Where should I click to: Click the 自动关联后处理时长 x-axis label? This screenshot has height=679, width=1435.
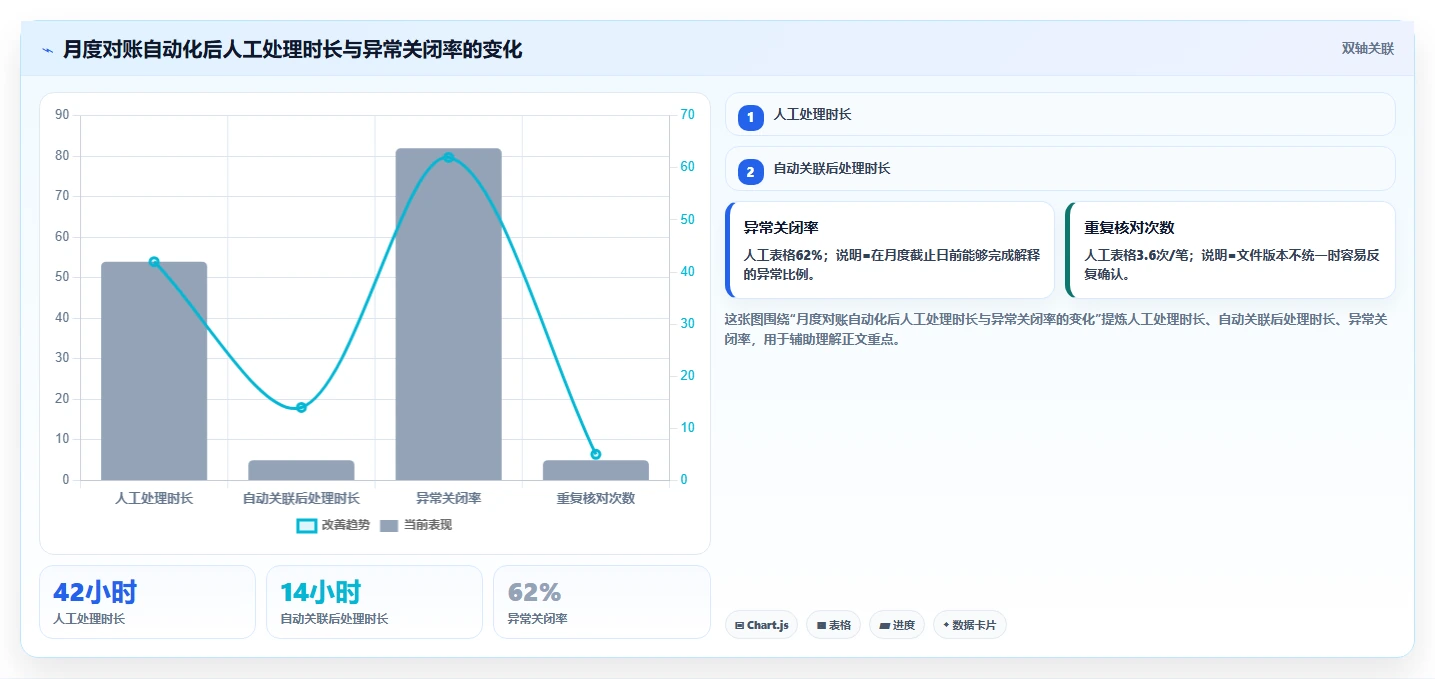coord(301,498)
